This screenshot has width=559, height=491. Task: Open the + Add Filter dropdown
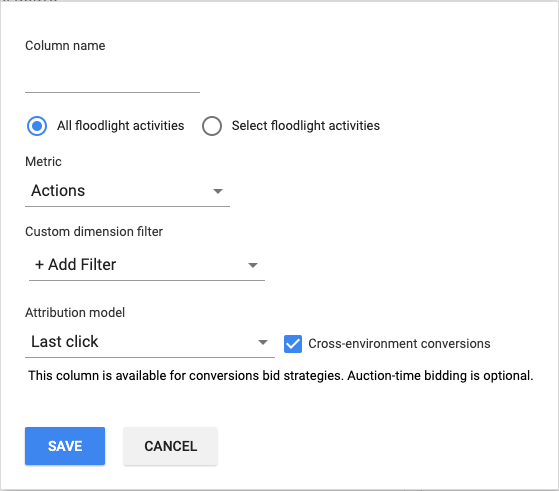147,265
